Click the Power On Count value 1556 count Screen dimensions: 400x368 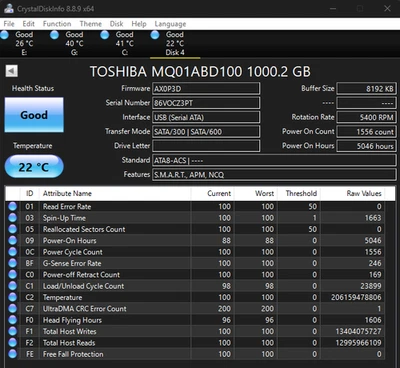[366, 132]
